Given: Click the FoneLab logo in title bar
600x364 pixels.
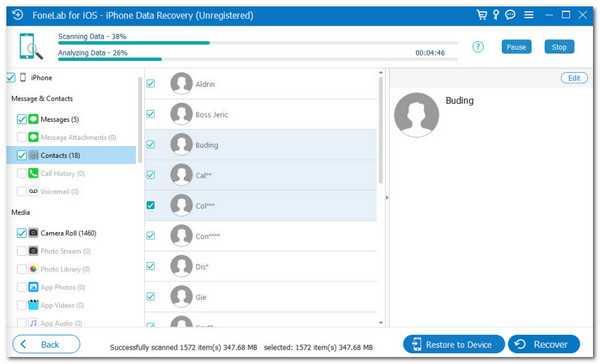Looking at the screenshot, I should [x=18, y=15].
